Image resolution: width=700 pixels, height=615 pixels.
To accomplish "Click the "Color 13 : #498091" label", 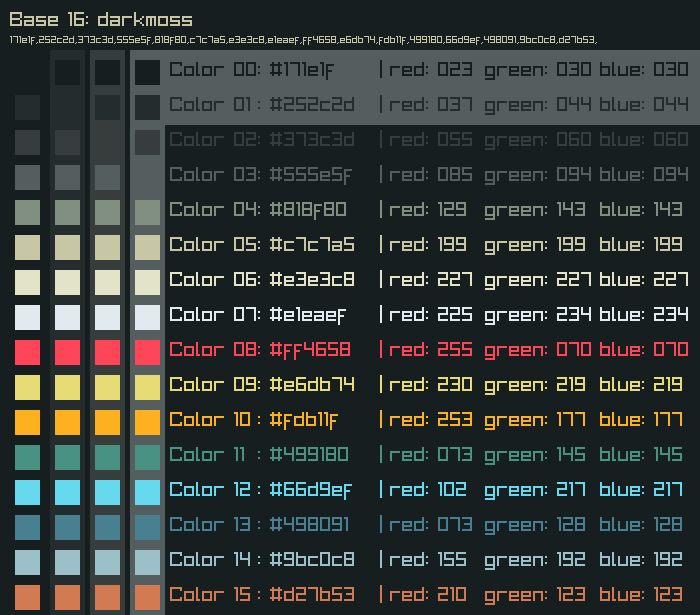I will tap(260, 525).
